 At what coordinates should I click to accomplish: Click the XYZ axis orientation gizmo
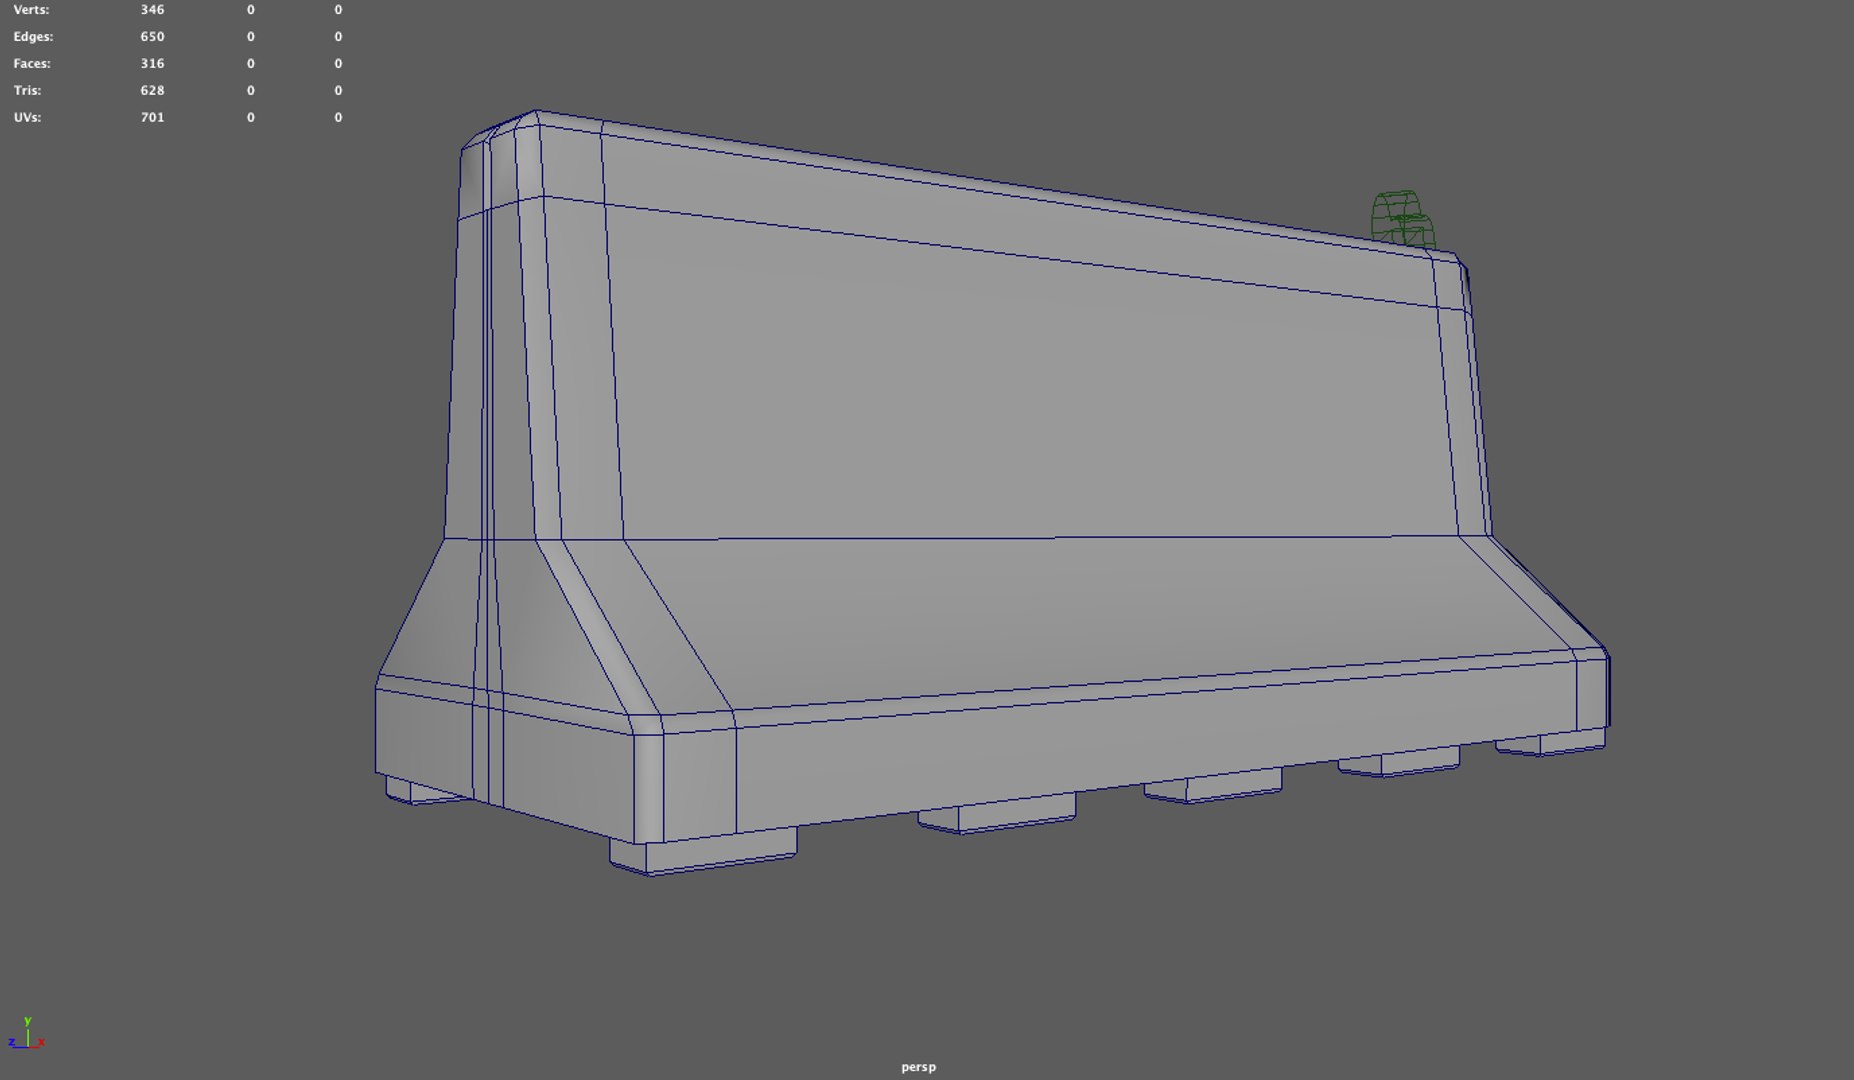tap(26, 1034)
